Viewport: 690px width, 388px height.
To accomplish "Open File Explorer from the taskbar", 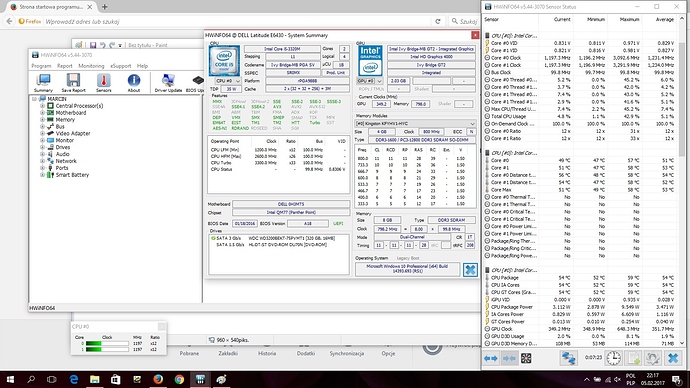I will point(95,379).
